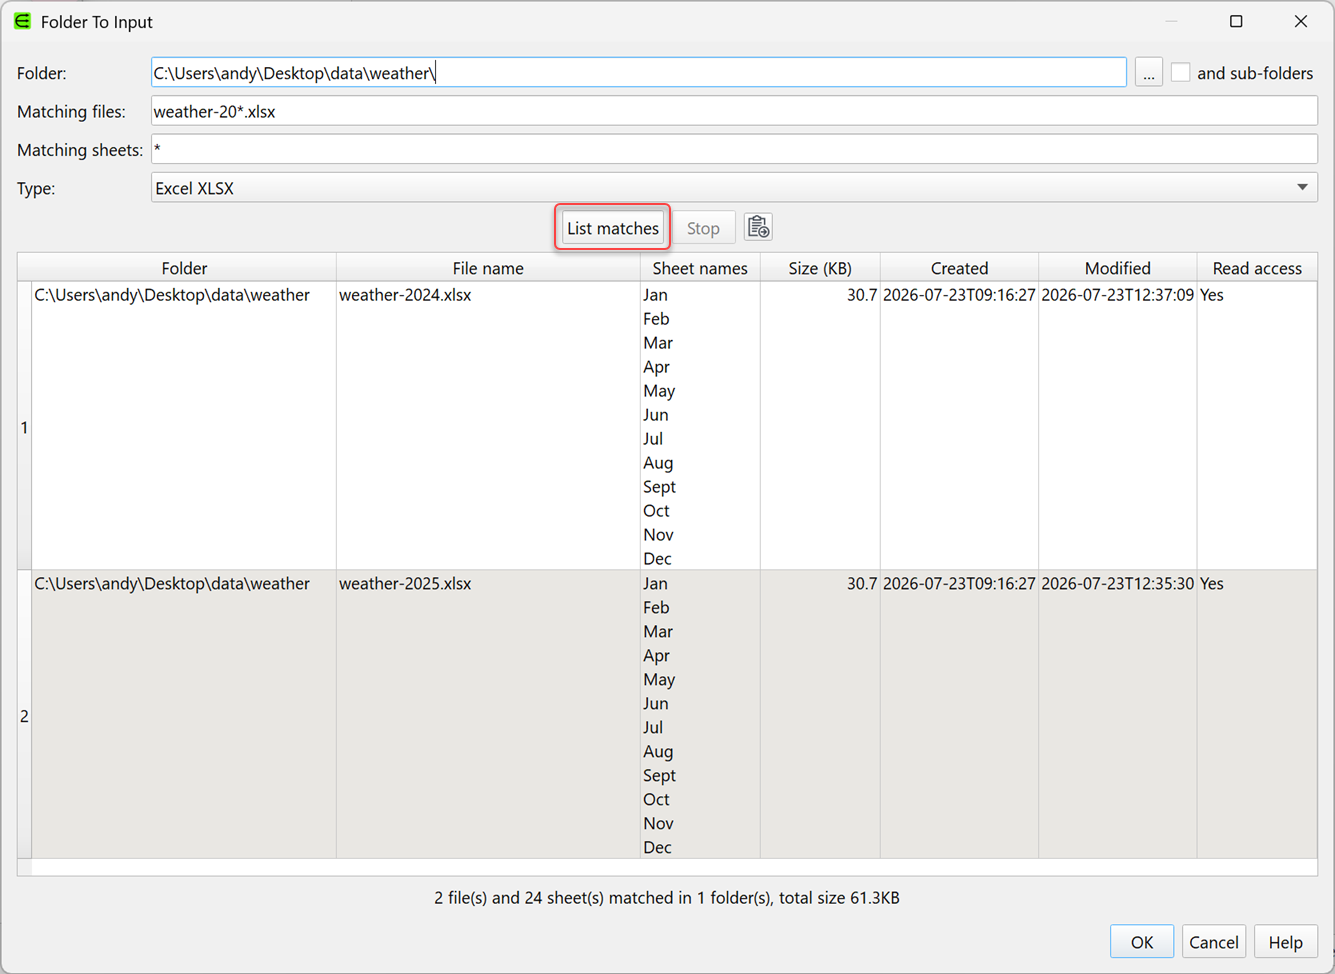
Task: Click the Size (KB) column header
Action: tap(820, 268)
